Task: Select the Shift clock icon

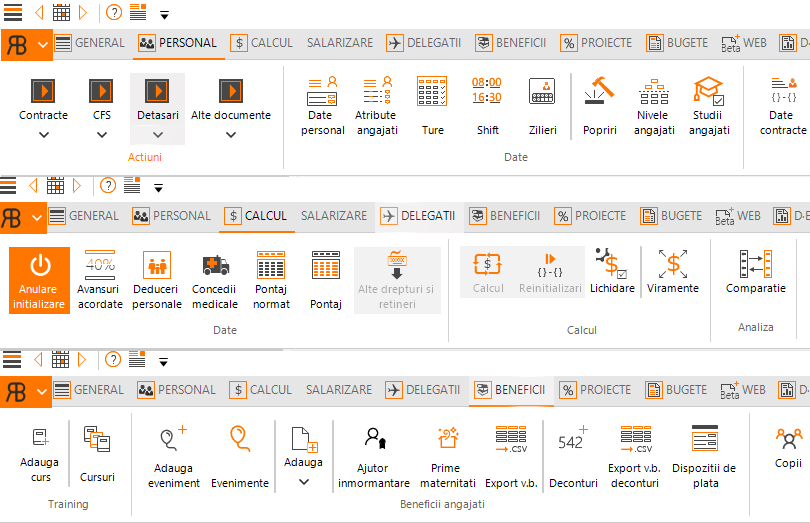Action: pyautogui.click(x=487, y=92)
